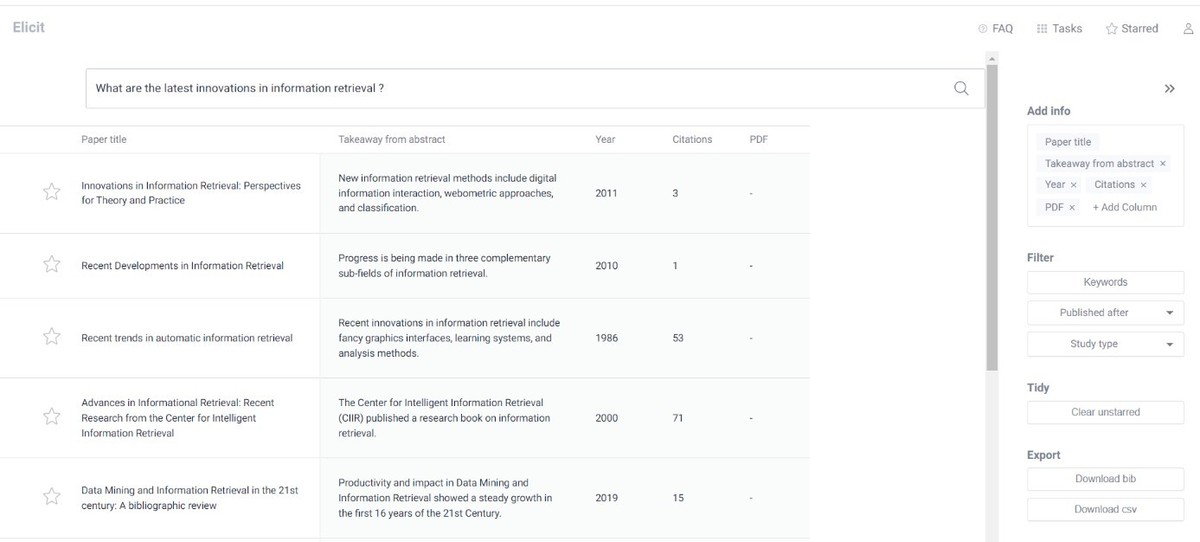Image resolution: width=1200 pixels, height=542 pixels.
Task: Click the Clear unstarred button
Action: [1105, 412]
